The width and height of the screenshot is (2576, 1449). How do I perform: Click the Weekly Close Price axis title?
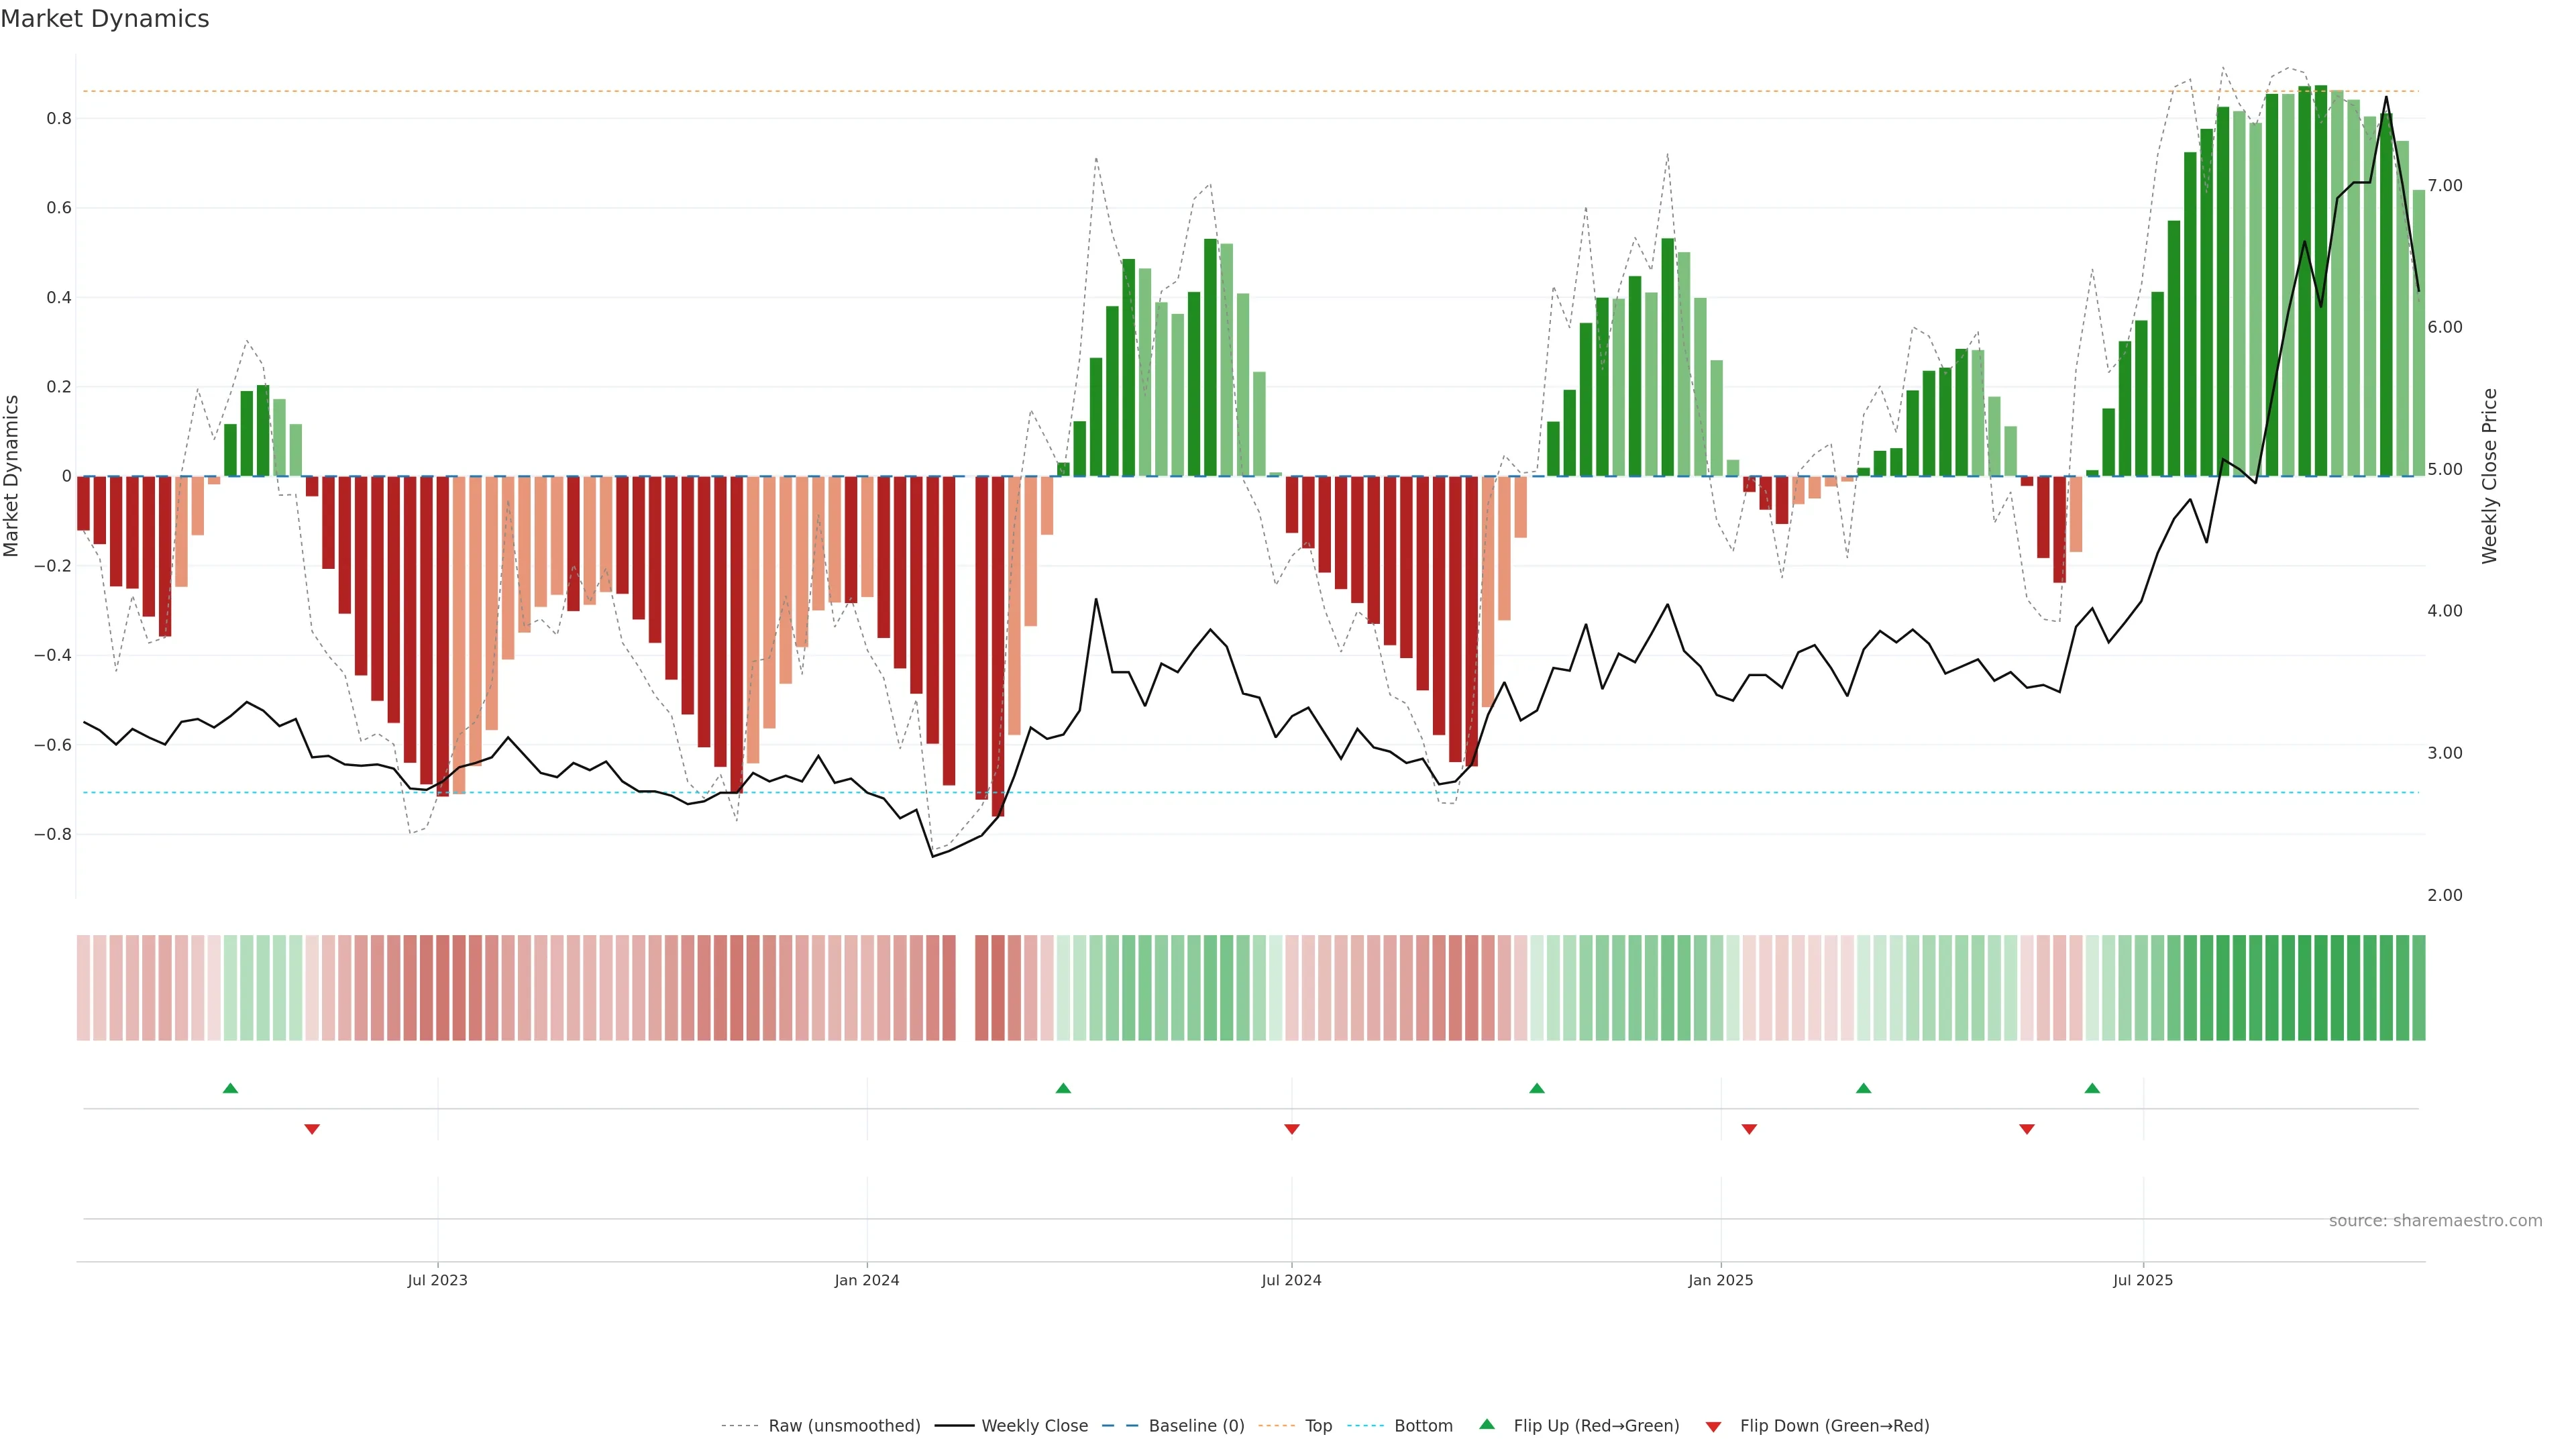point(2489,476)
